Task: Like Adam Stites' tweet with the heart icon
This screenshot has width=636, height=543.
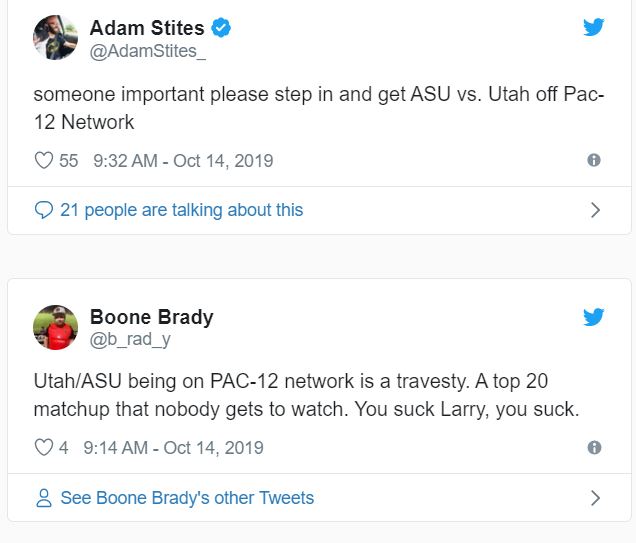Action: tap(44, 160)
